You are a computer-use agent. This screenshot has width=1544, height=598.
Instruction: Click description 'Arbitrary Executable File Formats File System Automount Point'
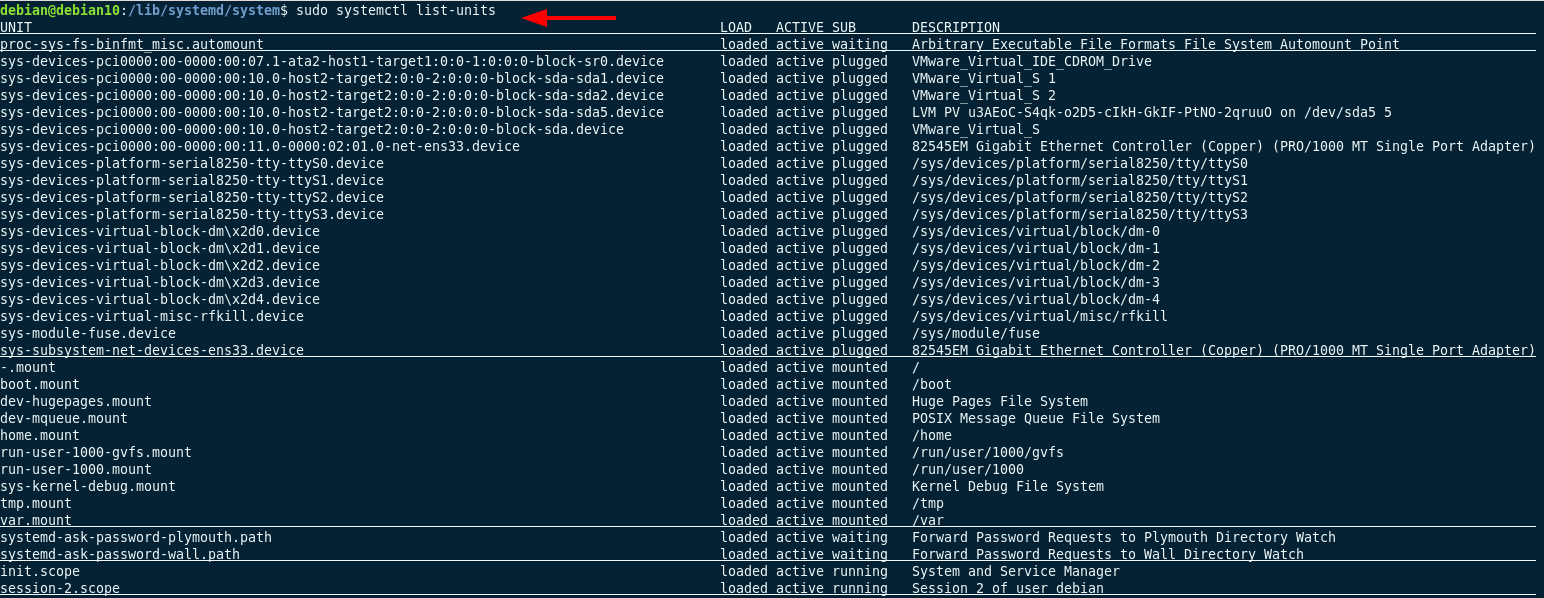(x=1156, y=44)
